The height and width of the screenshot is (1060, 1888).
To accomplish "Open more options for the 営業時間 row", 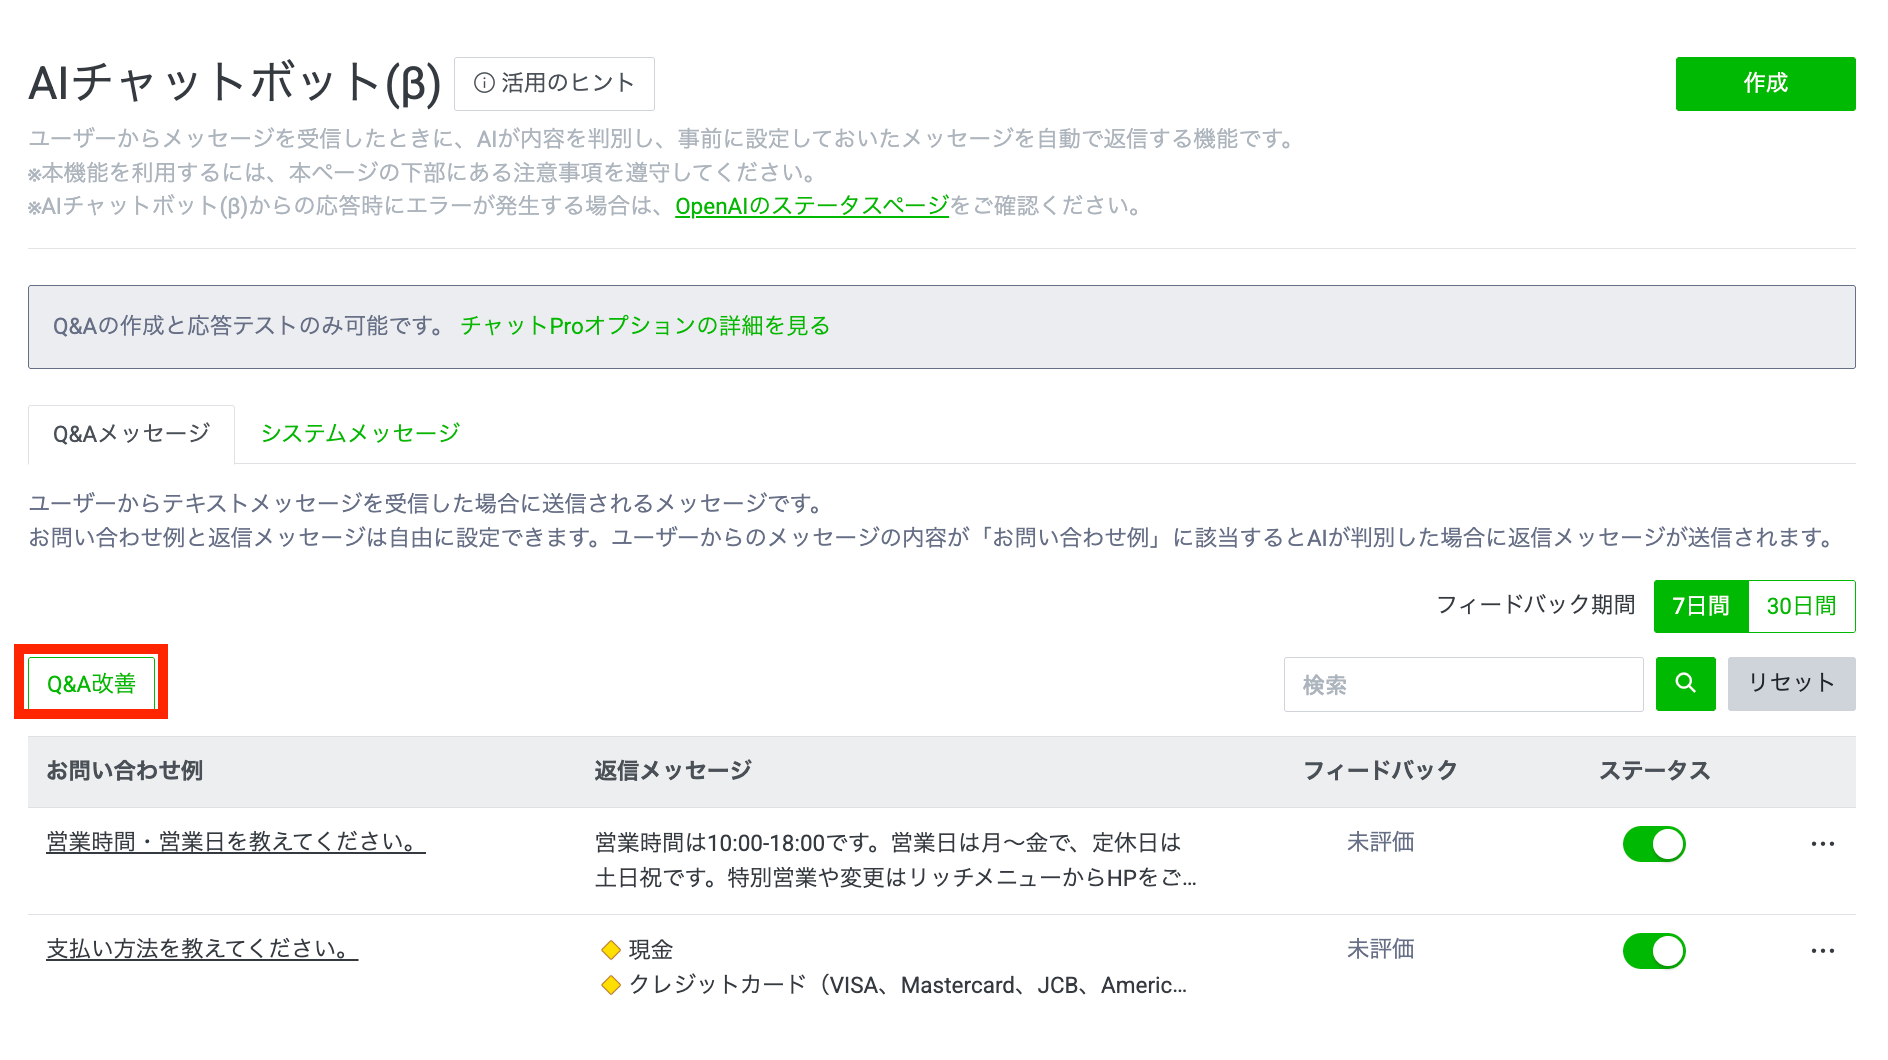I will [x=1822, y=844].
